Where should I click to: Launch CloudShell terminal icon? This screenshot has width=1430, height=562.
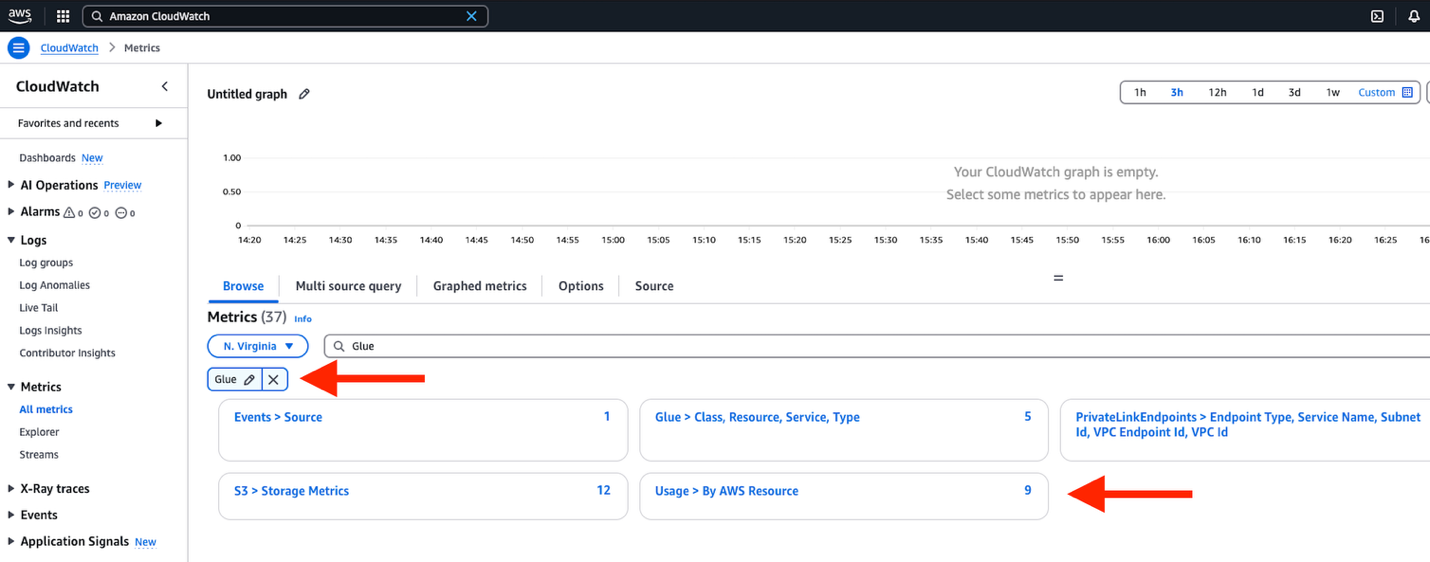(1377, 16)
